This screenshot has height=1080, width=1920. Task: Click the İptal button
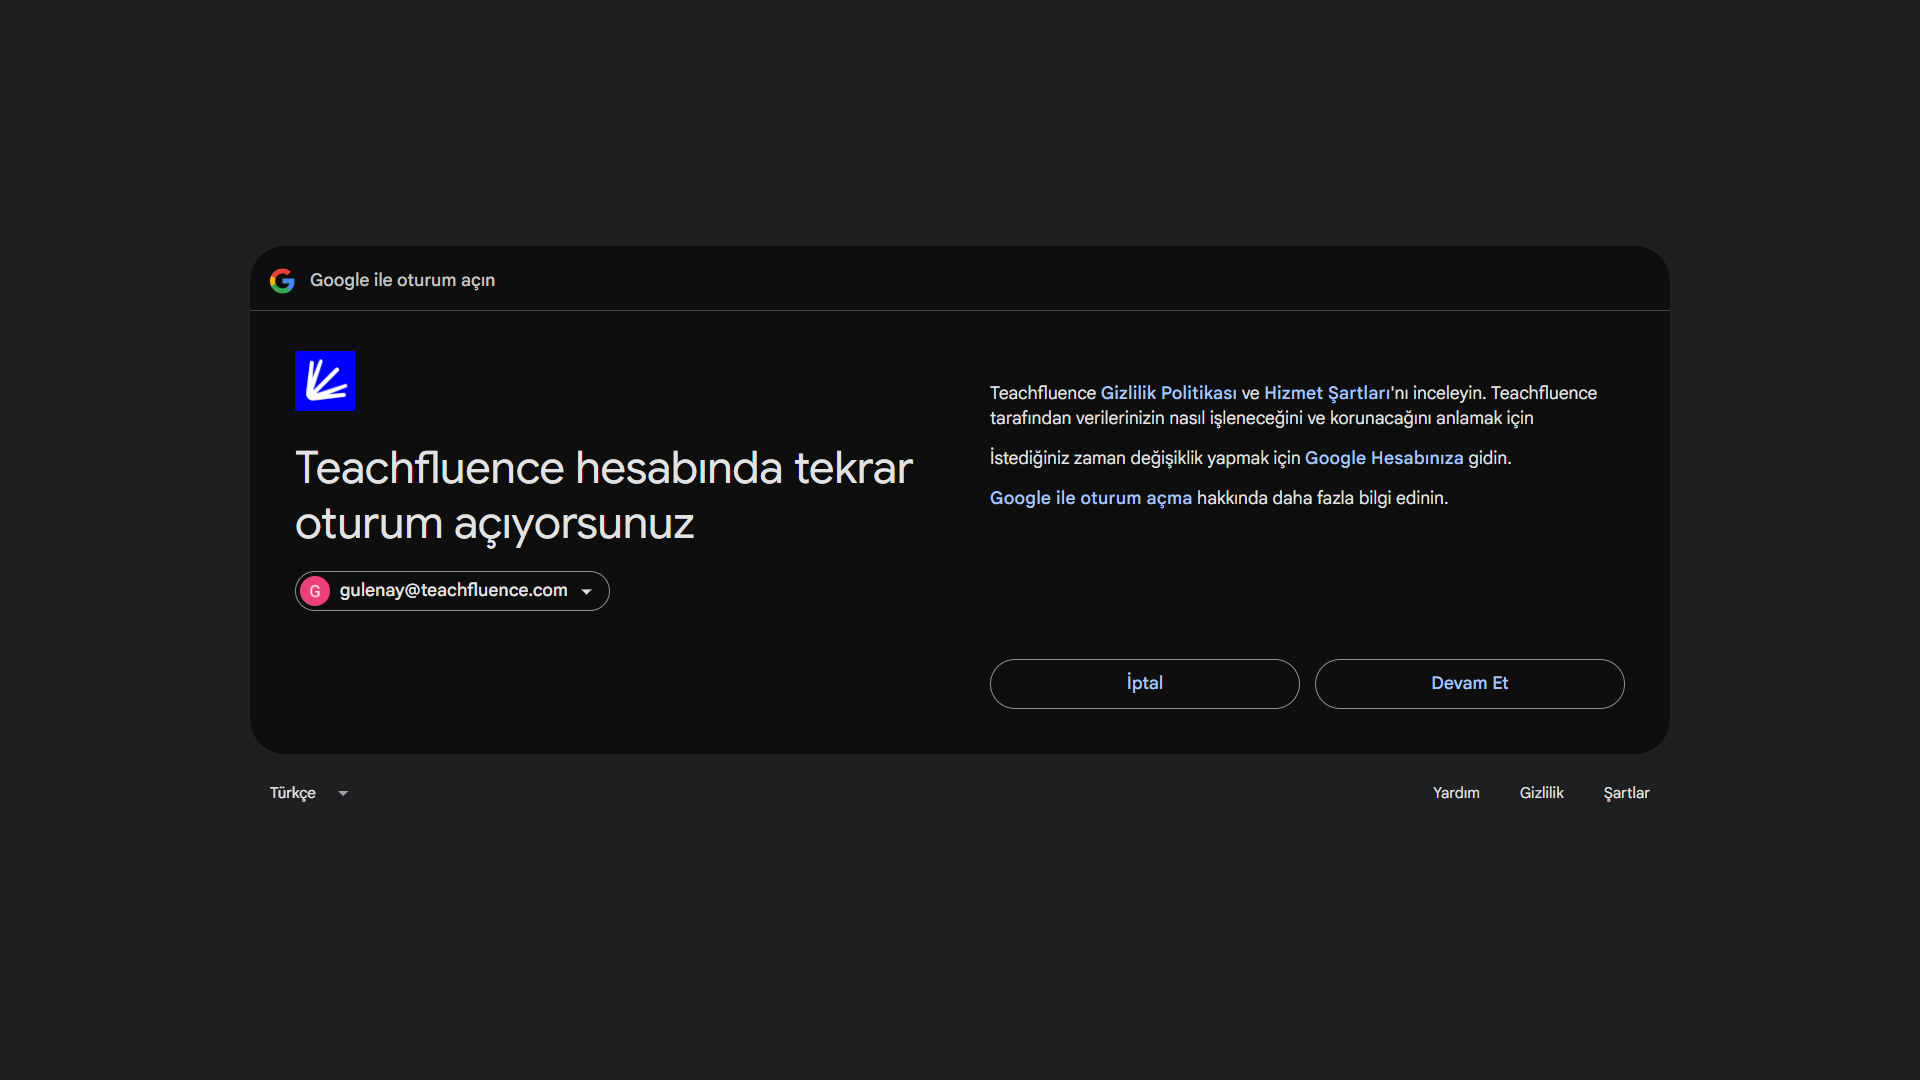1145,684
